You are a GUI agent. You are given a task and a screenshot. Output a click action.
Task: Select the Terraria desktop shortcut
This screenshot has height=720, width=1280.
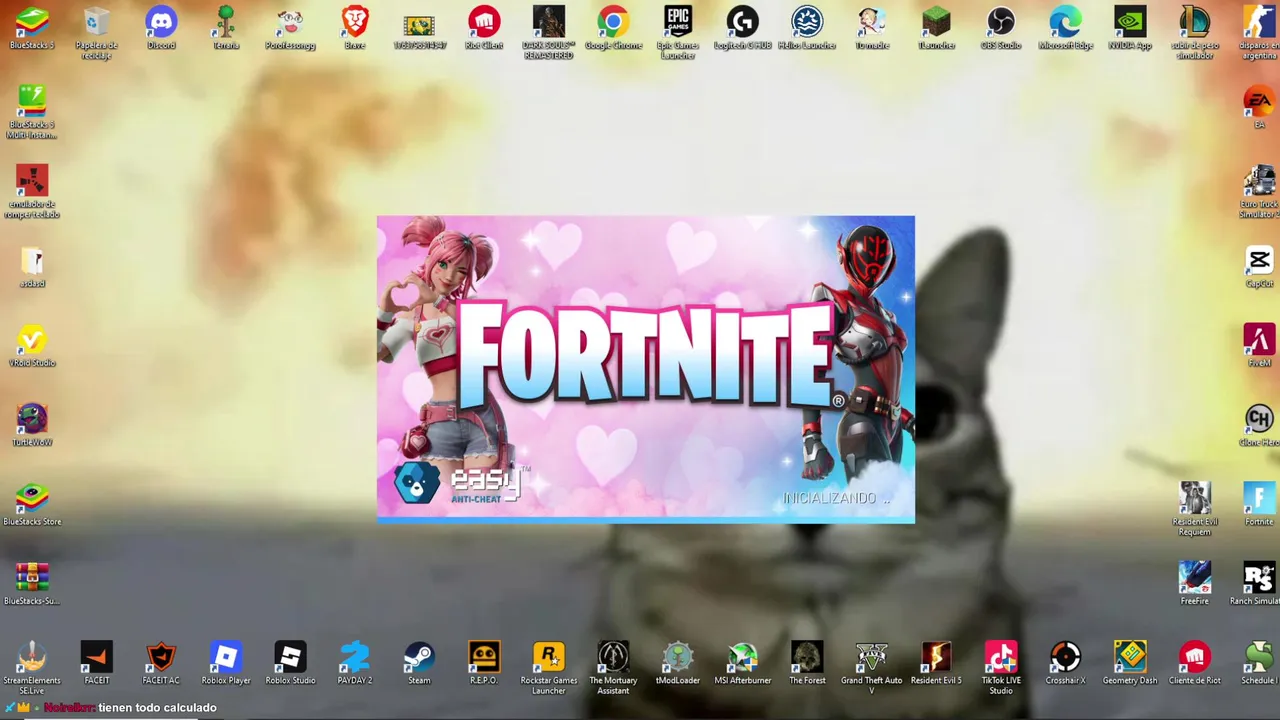click(226, 28)
